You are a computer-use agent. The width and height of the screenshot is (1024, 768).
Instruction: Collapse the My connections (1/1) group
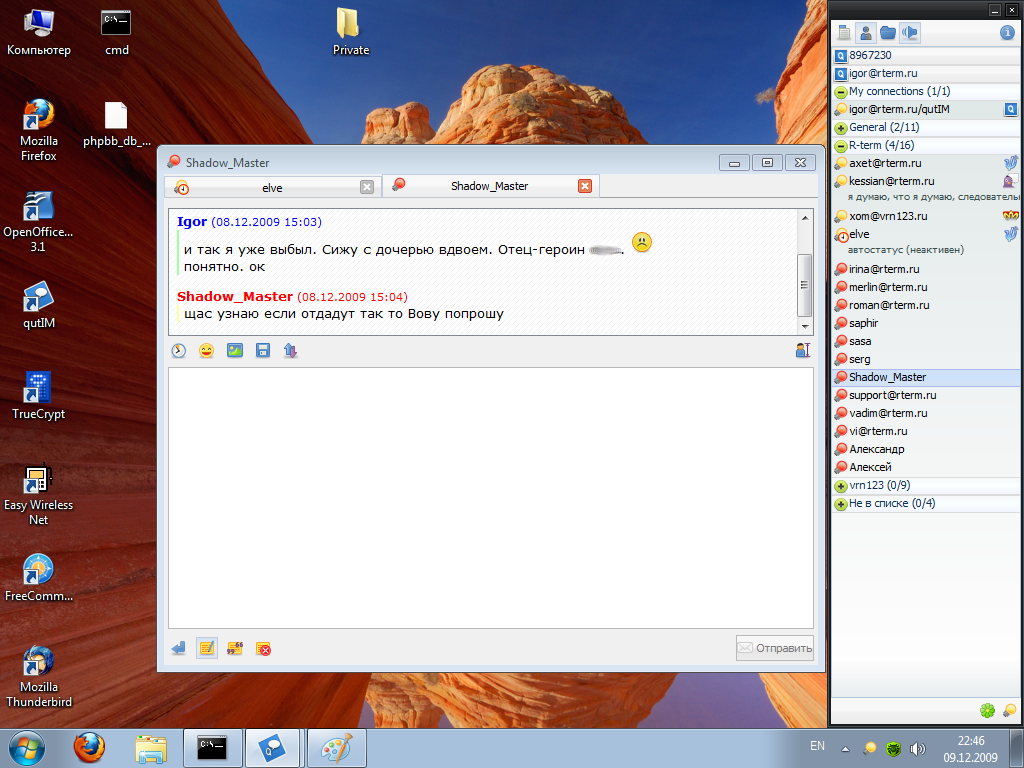click(841, 91)
